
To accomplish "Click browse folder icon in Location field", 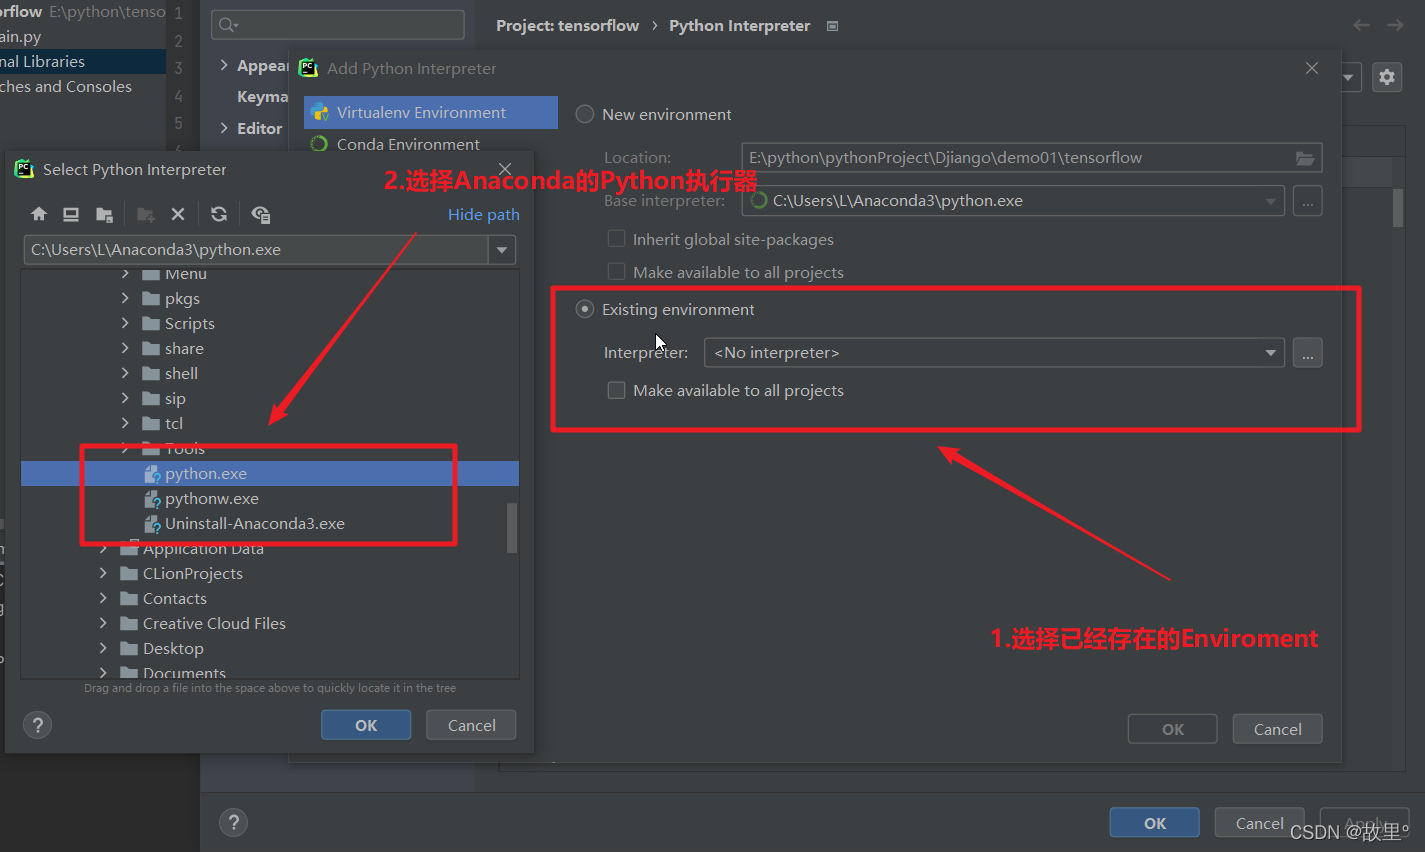I will [x=1305, y=158].
